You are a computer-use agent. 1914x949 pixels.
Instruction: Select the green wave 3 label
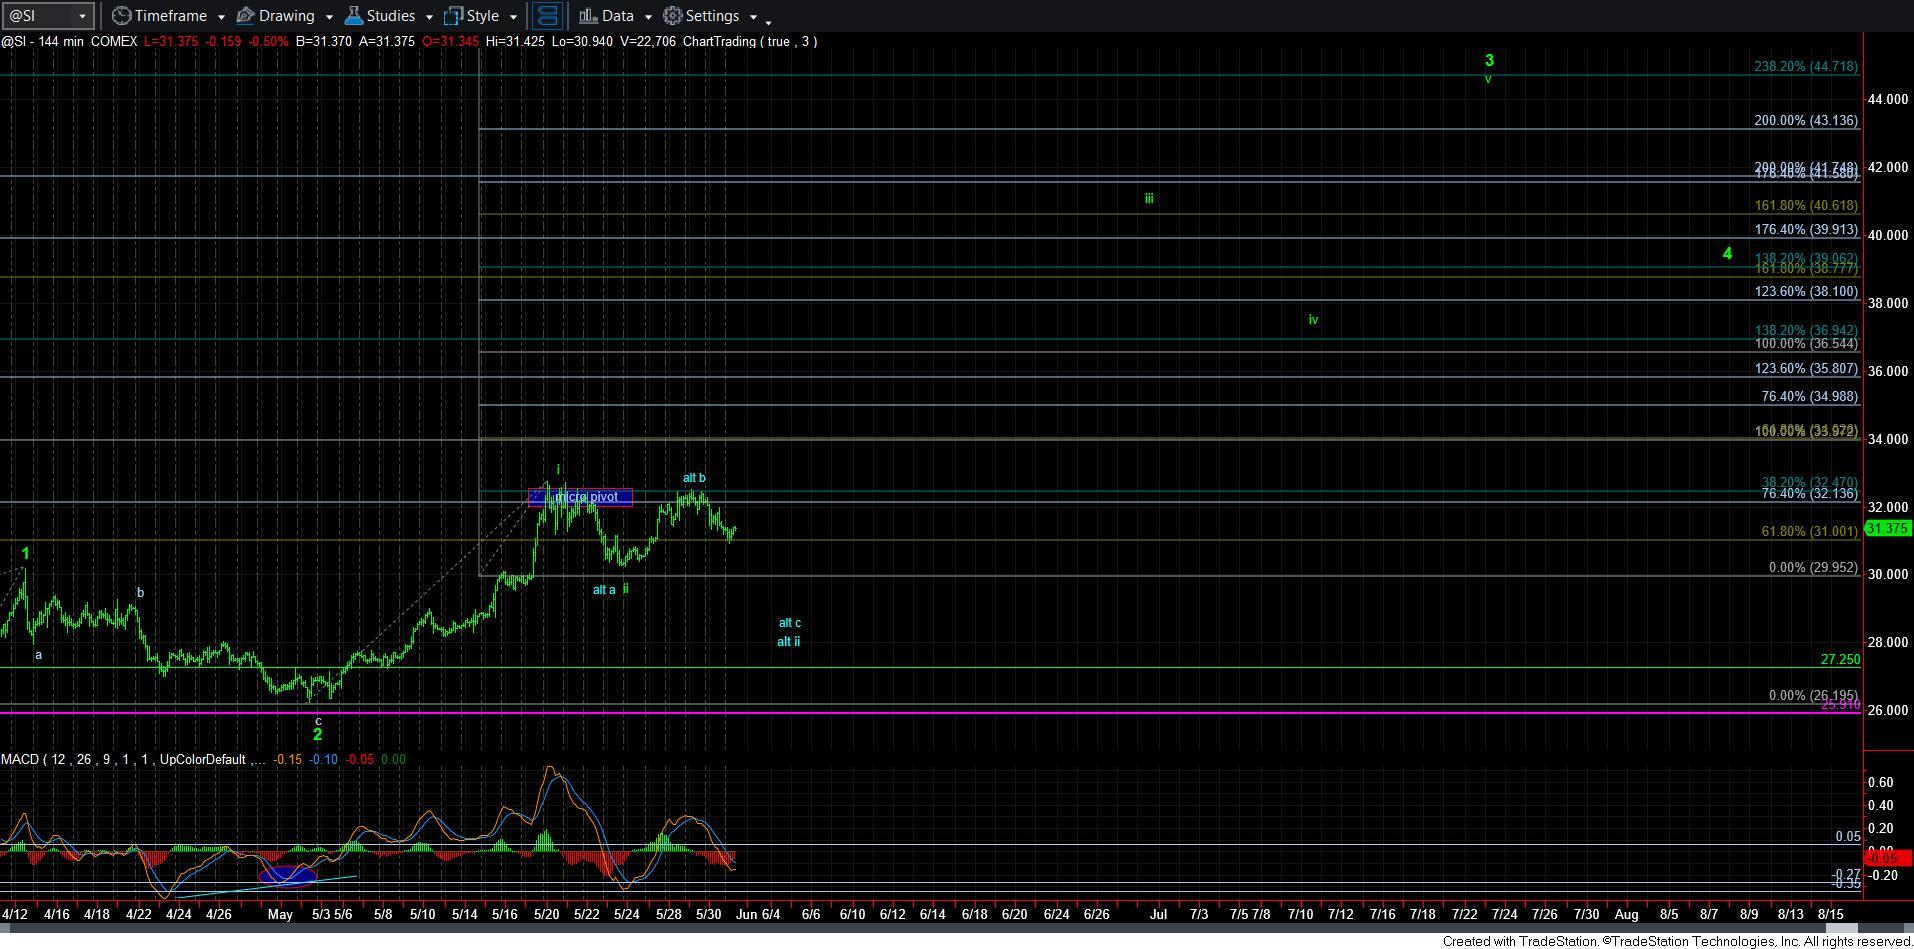point(1489,61)
